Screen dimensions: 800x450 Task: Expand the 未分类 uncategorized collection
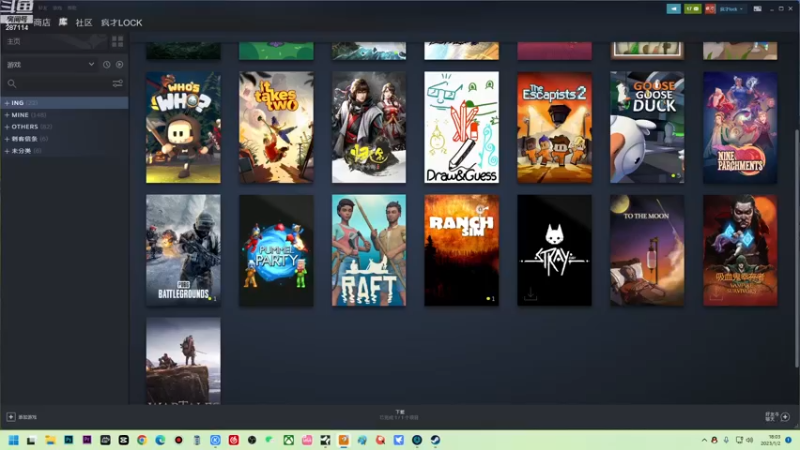pyautogui.click(x=64, y=151)
